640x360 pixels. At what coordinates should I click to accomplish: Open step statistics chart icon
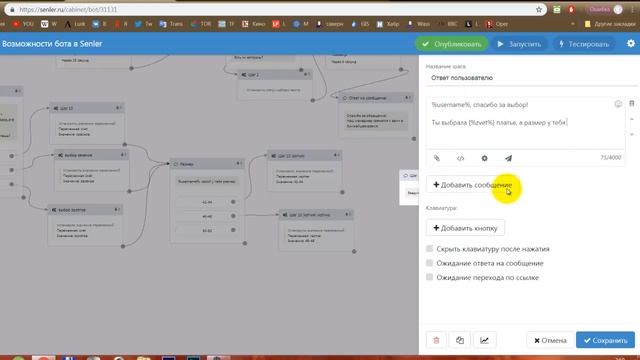[x=484, y=340]
